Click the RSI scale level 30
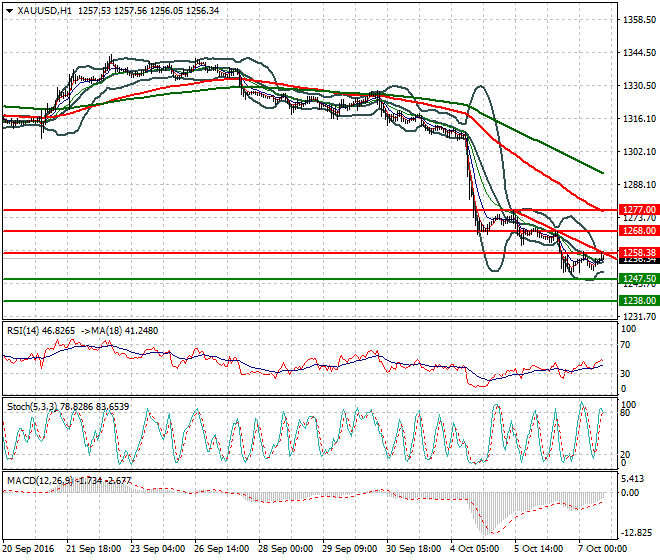This screenshot has width=660, height=560. click(625, 373)
